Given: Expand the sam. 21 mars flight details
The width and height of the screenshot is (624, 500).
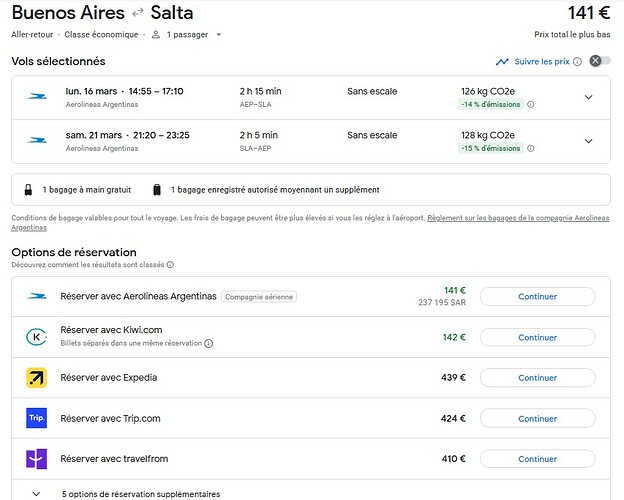Looking at the screenshot, I should [588, 141].
